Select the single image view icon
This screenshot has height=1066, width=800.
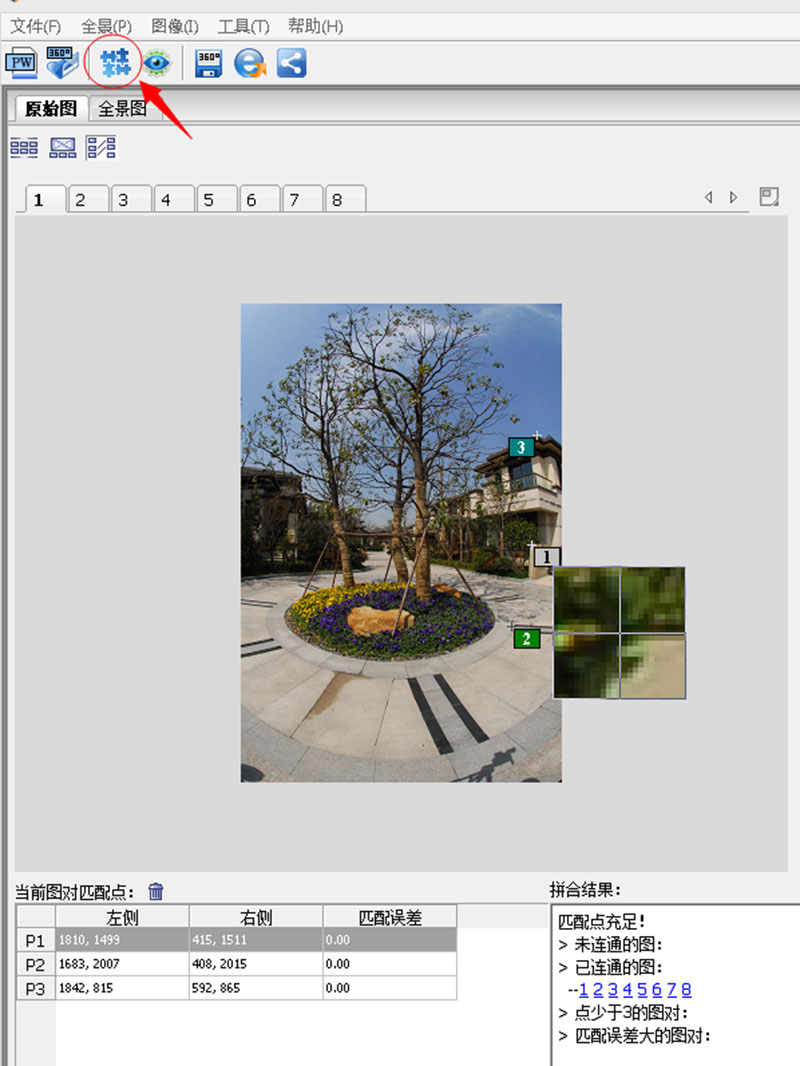[63, 148]
